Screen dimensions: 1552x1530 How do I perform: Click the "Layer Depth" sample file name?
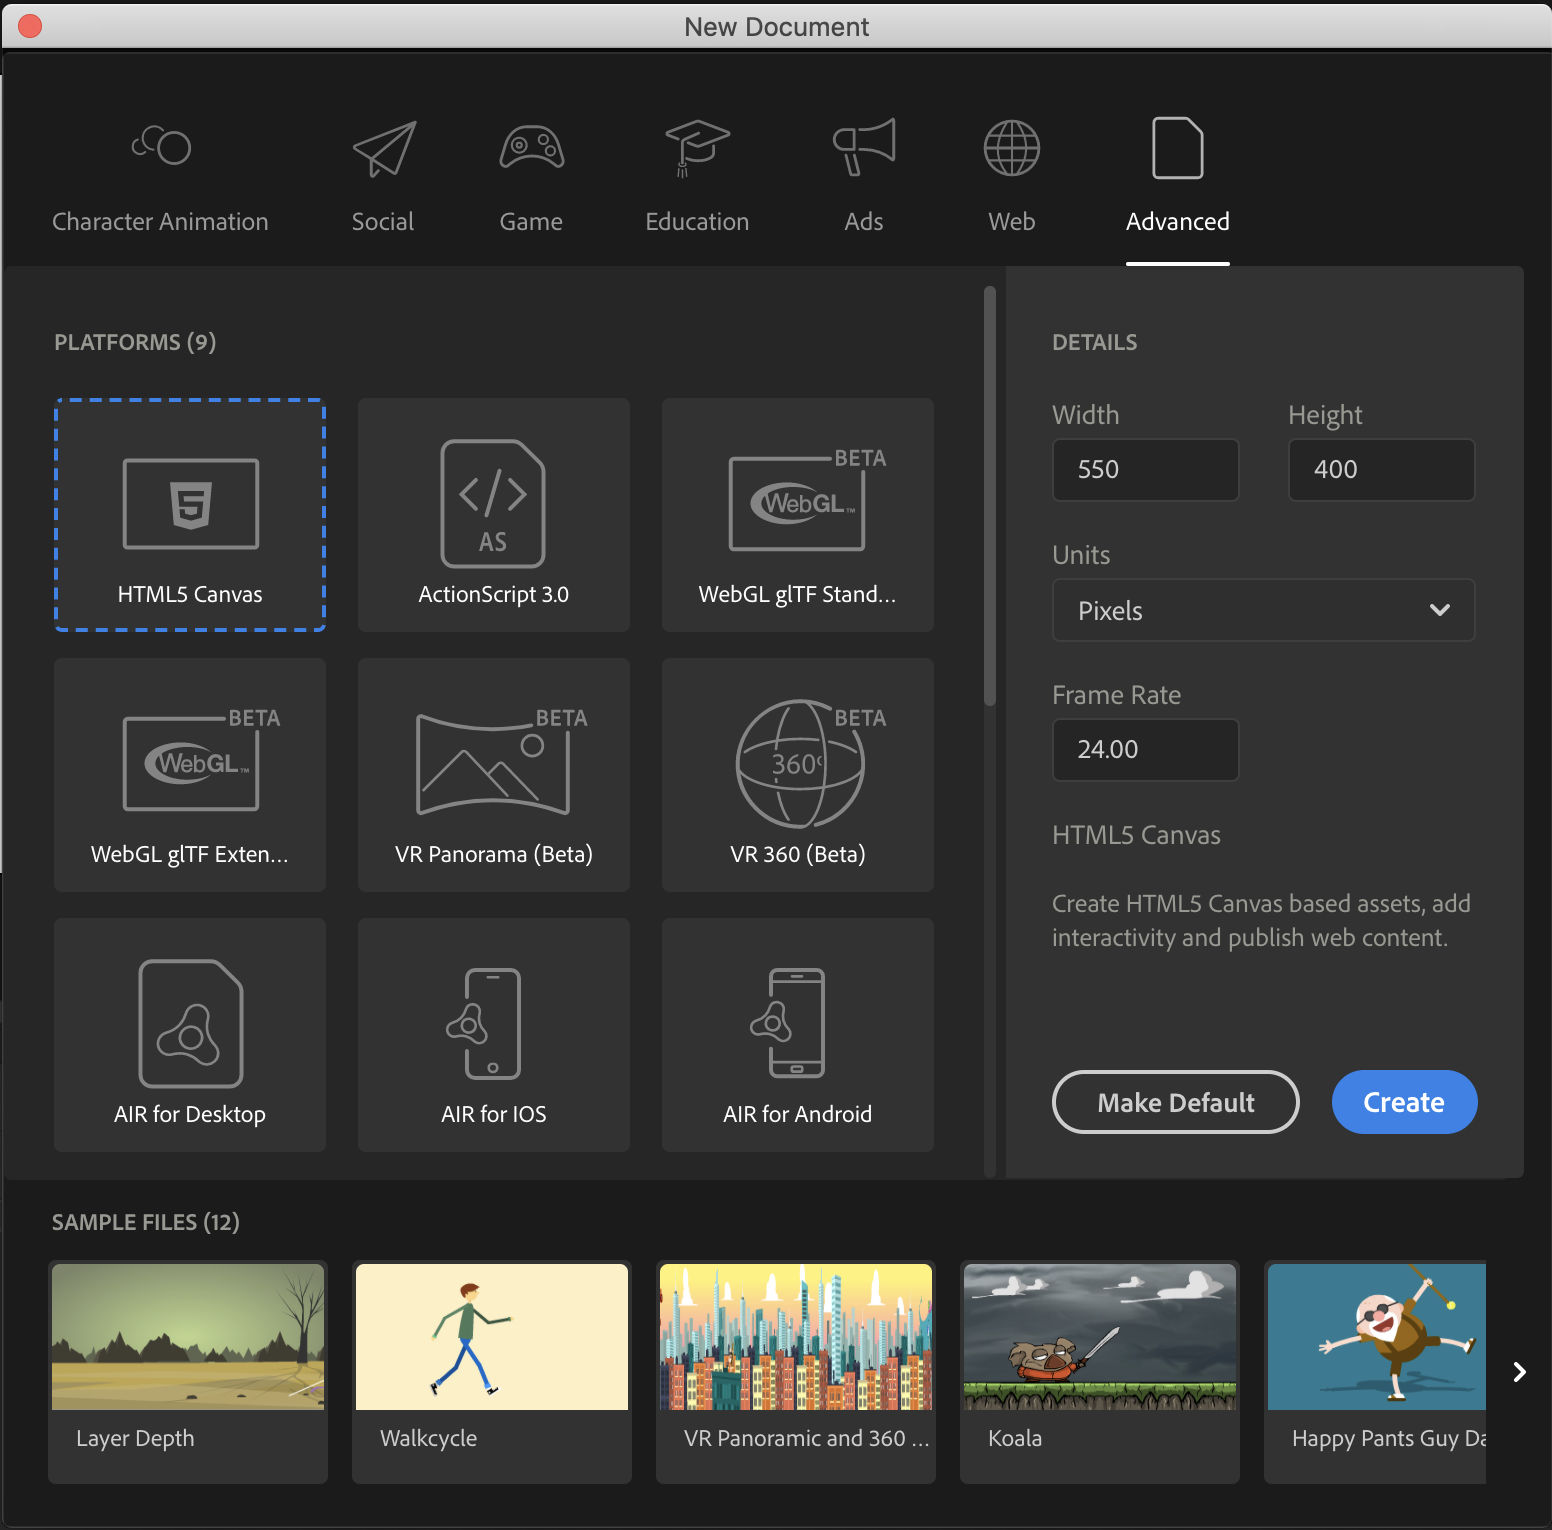[135, 1439]
